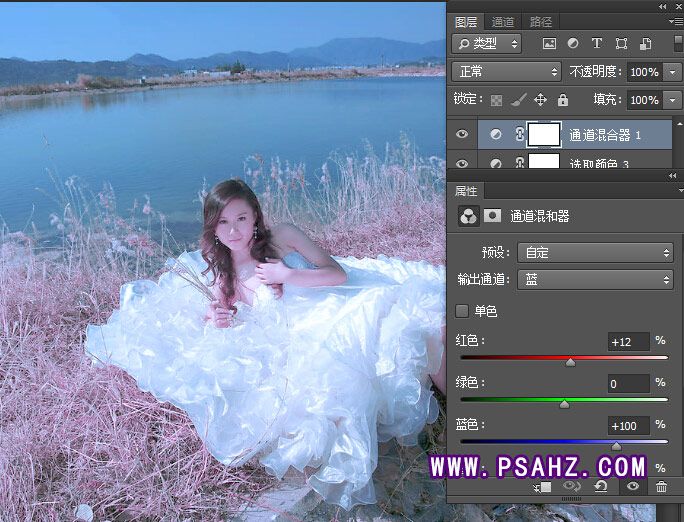Click the shape layer filter icon
This screenshot has height=522, width=684.
[621, 44]
